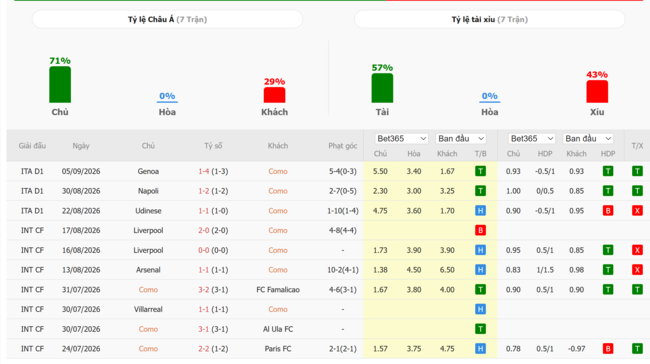Select handicap 0/0.5 in Napoli row
Screen dimensions: 650x364
pyautogui.click(x=545, y=191)
